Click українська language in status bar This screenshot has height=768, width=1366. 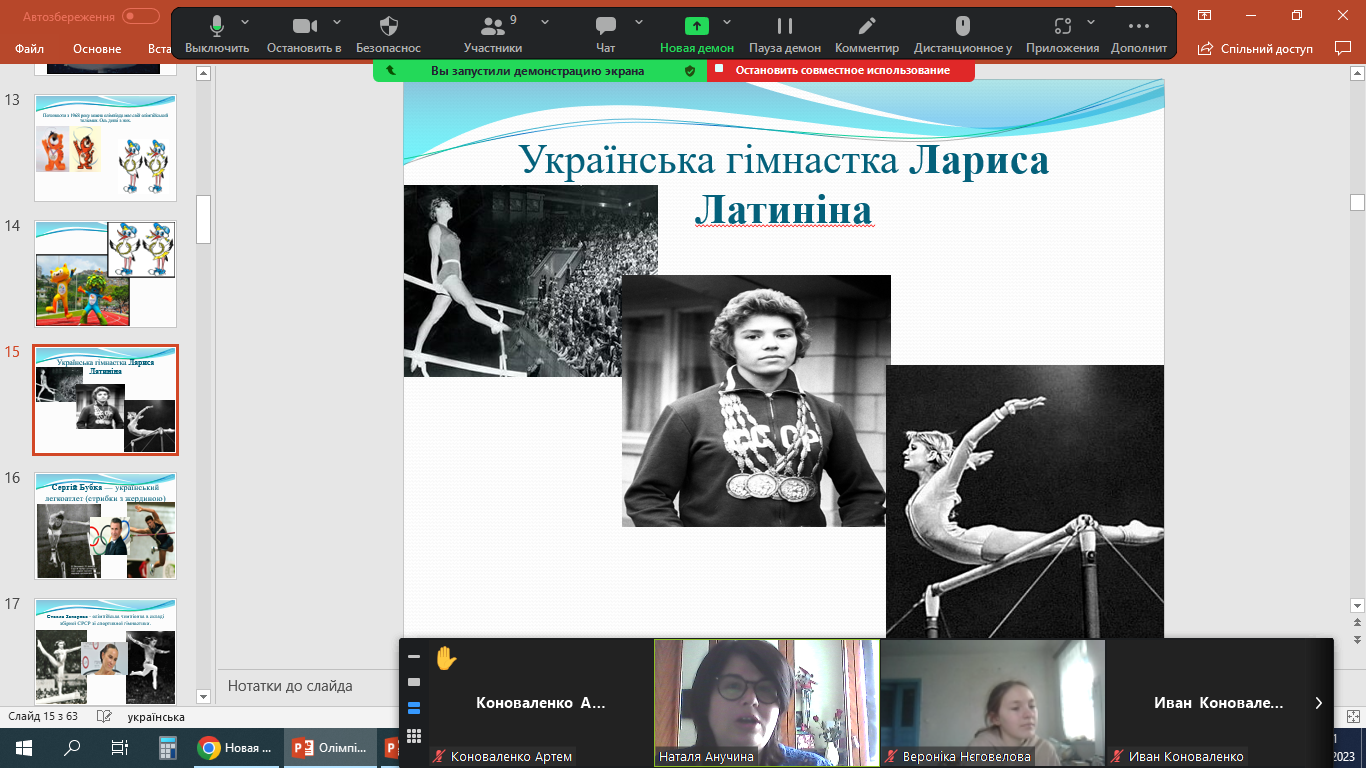coord(156,717)
